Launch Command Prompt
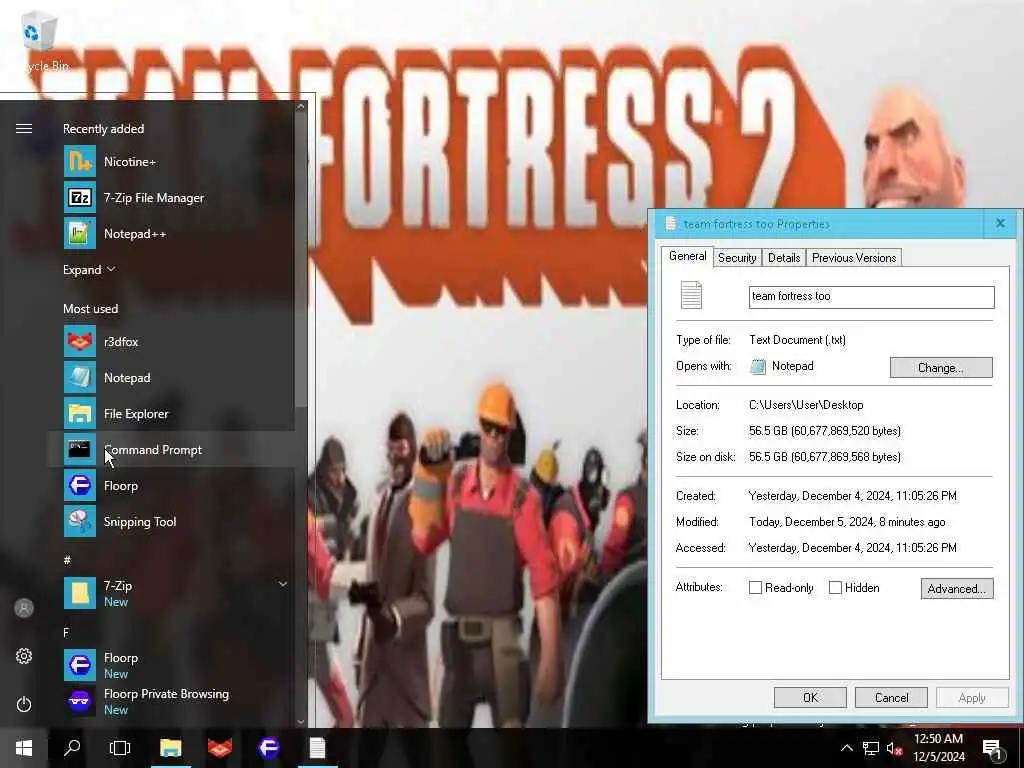 [171, 449]
